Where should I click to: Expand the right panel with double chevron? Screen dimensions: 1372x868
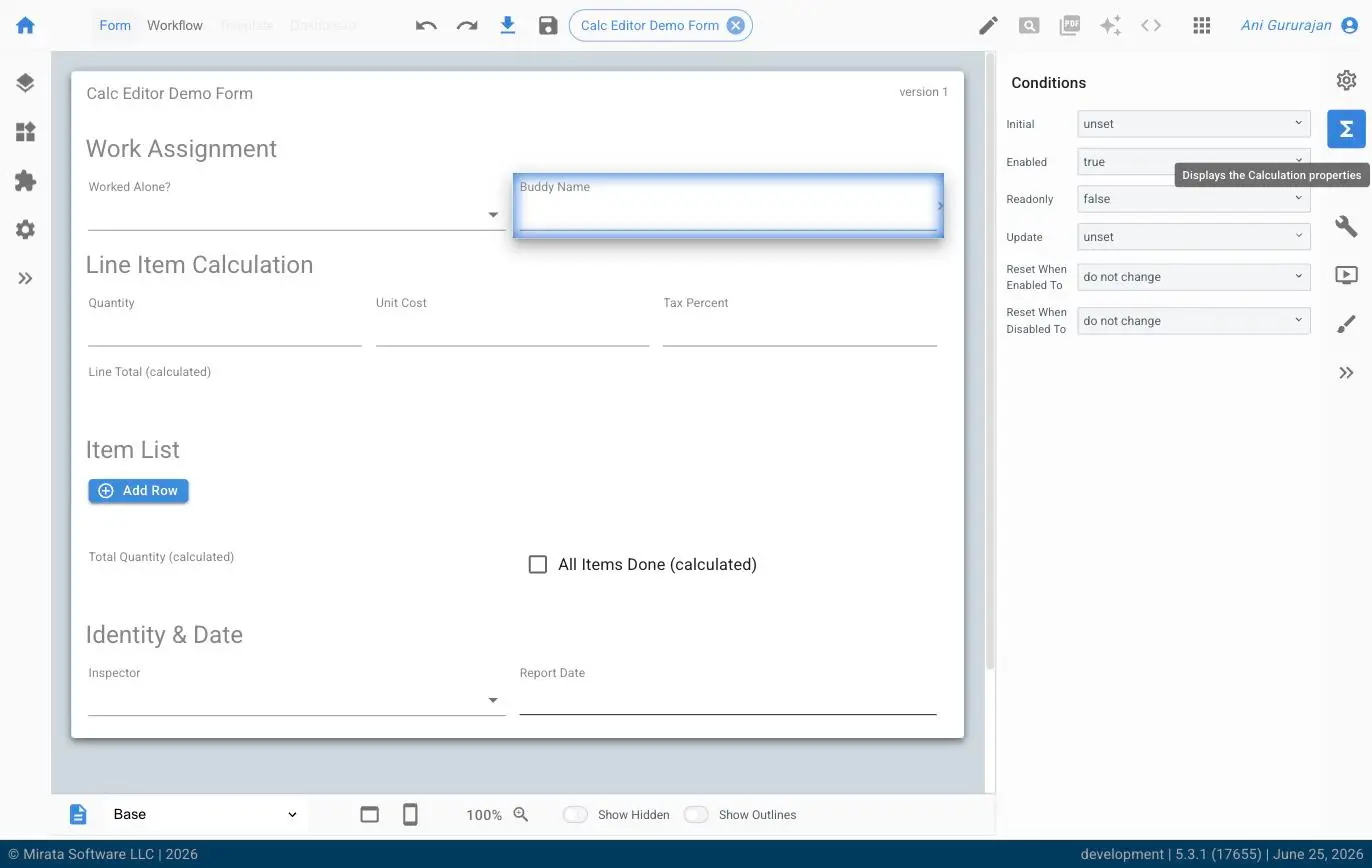click(1346, 373)
